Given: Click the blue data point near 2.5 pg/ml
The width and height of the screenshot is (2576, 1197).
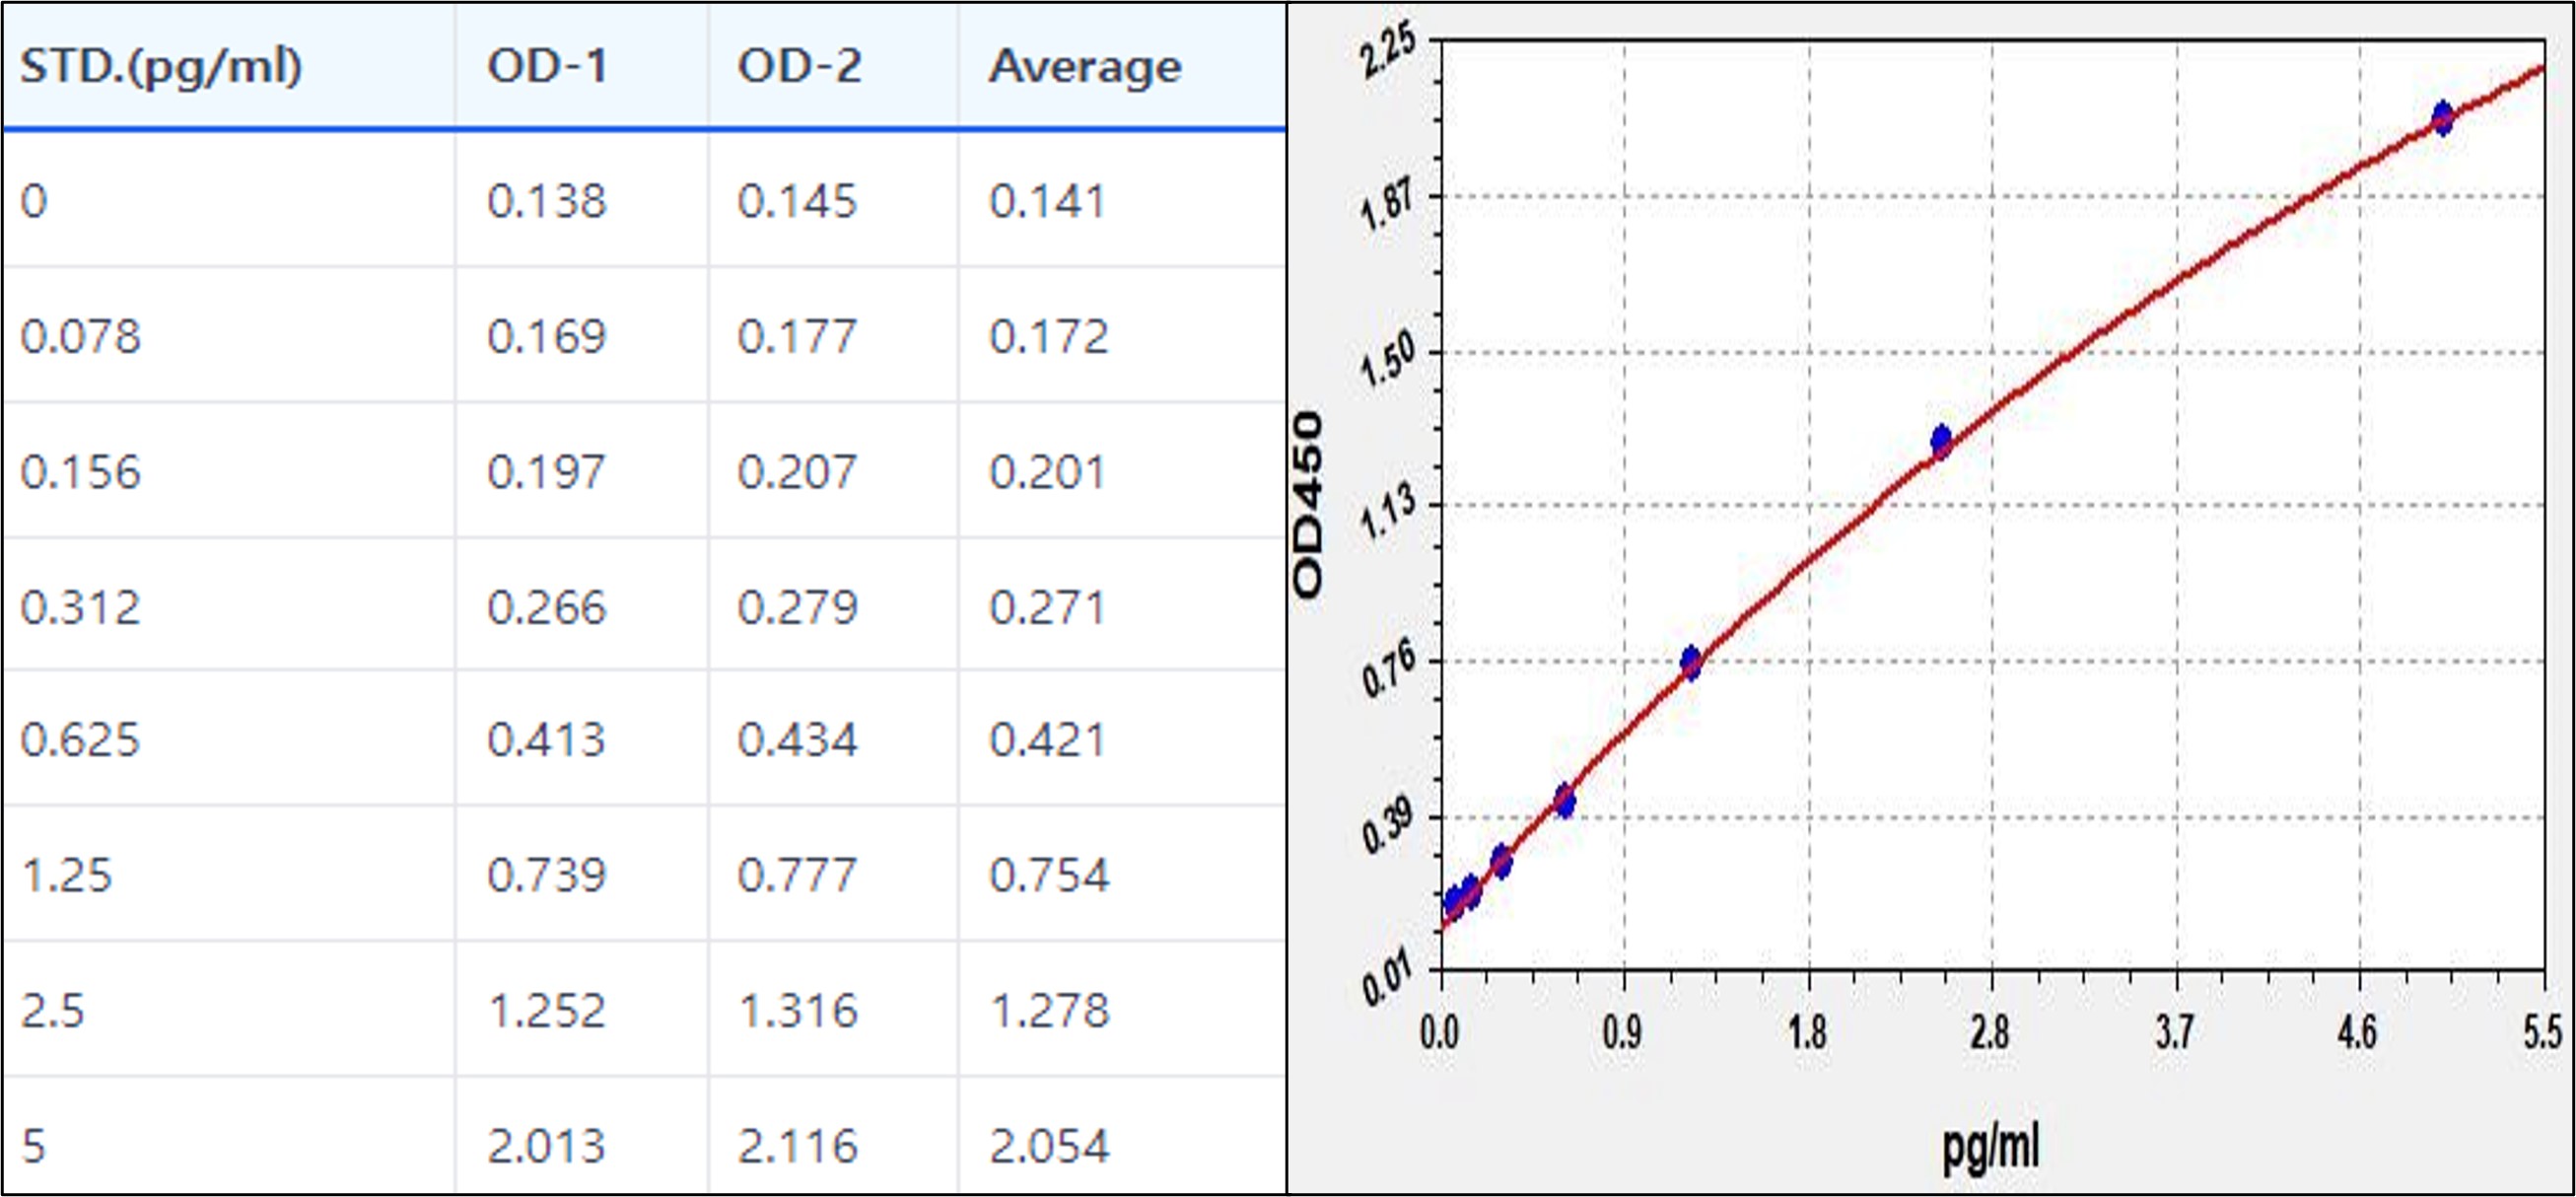Looking at the screenshot, I should tap(1941, 440).
